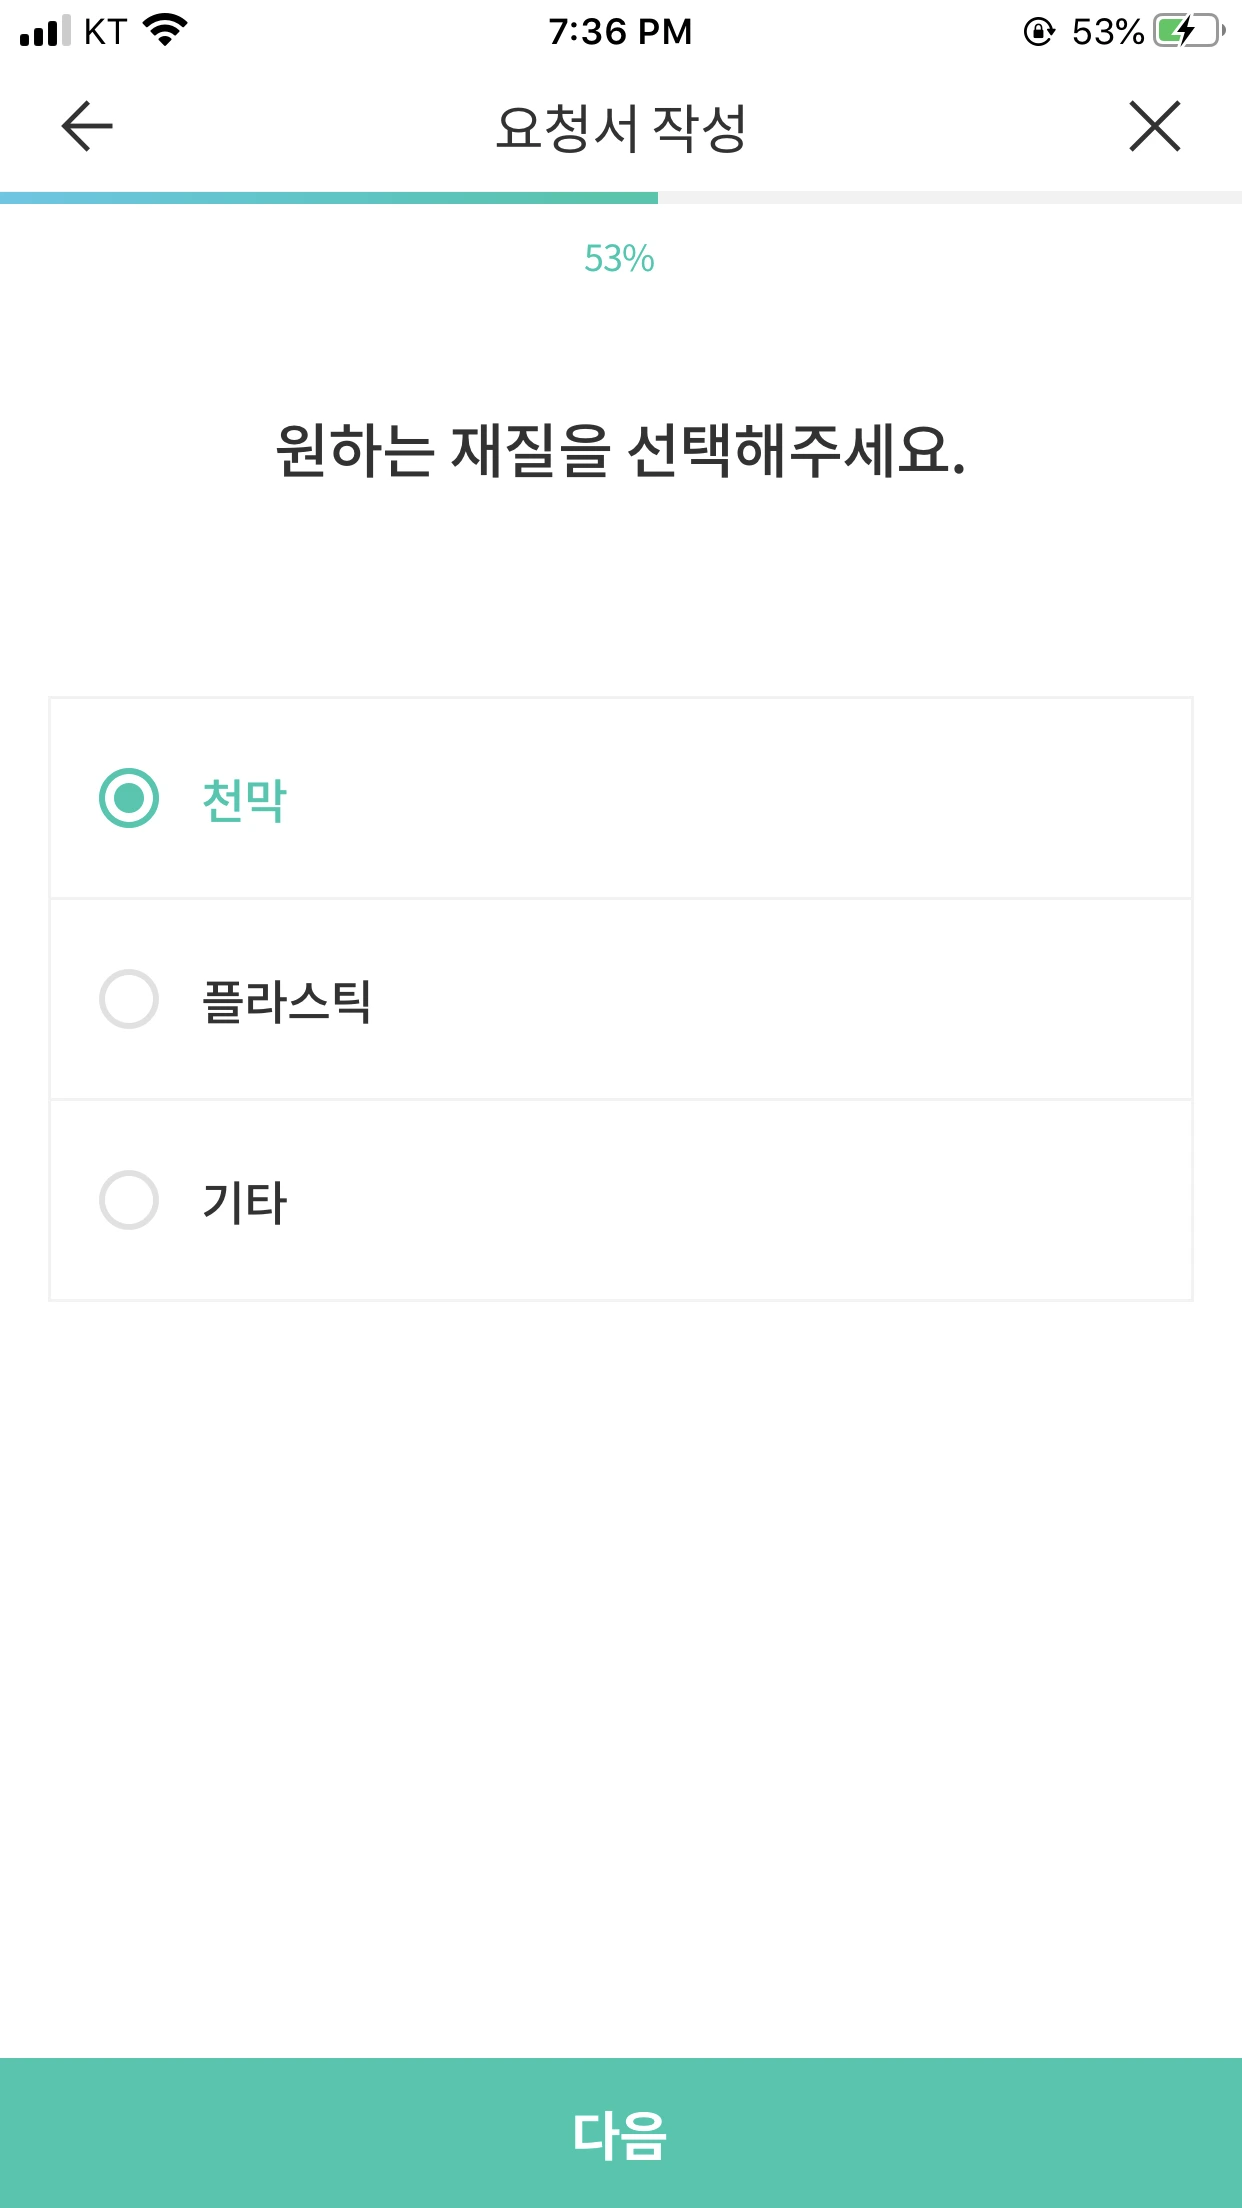This screenshot has width=1242, height=2208.
Task: Tap the back arrow icon
Action: (87, 126)
